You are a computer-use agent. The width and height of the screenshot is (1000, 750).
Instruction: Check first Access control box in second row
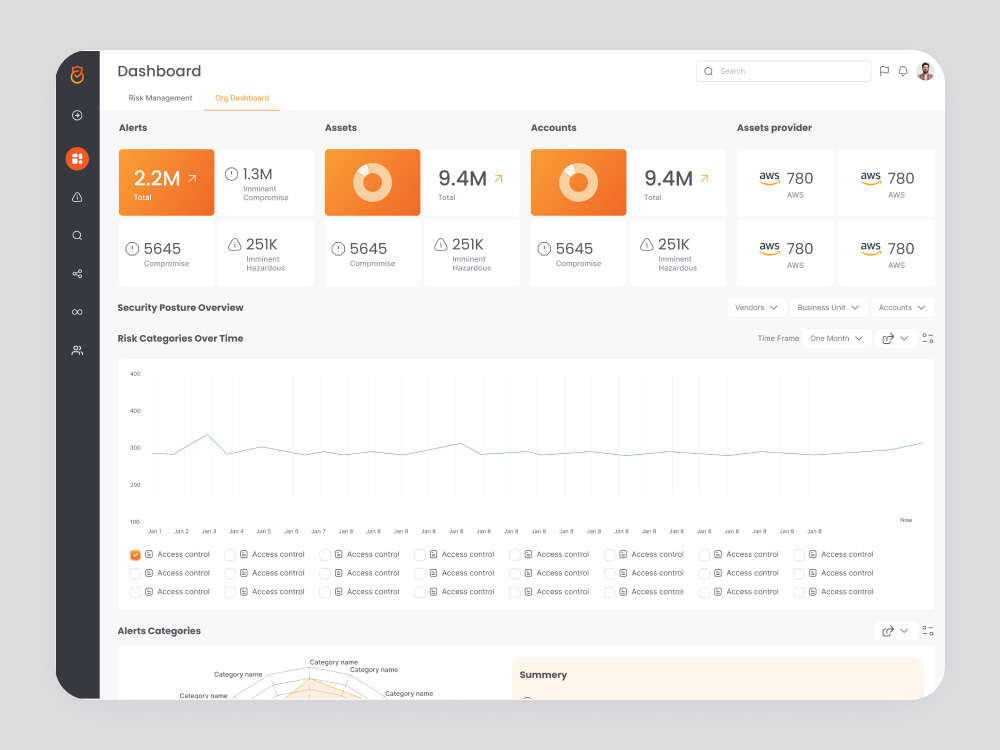tap(135, 573)
